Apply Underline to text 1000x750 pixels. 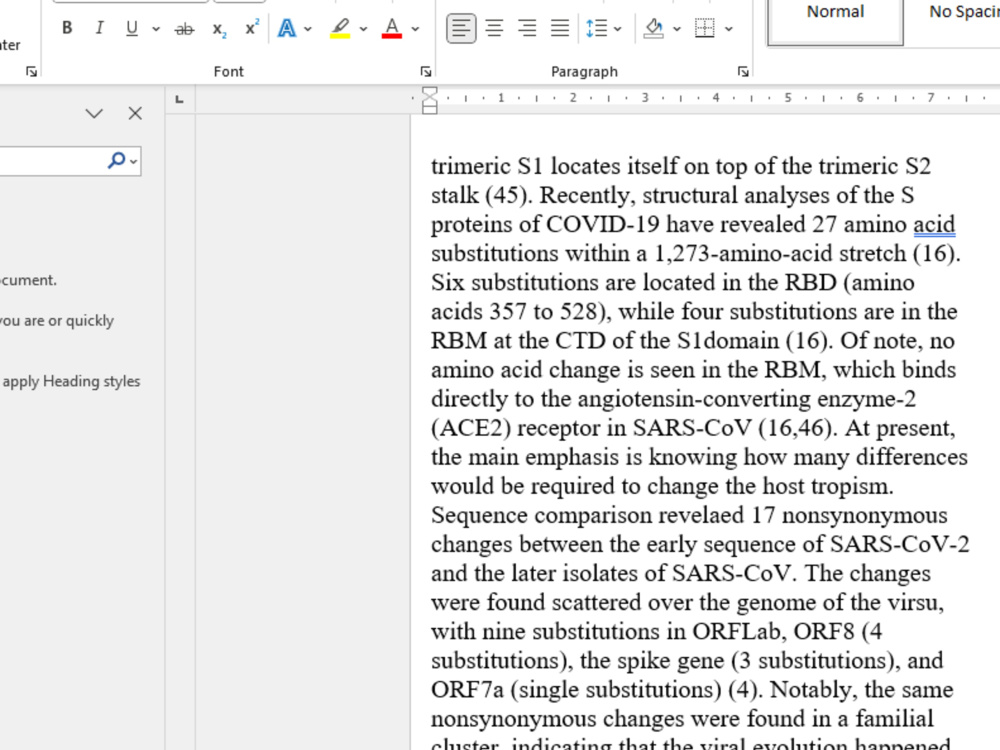click(x=131, y=28)
